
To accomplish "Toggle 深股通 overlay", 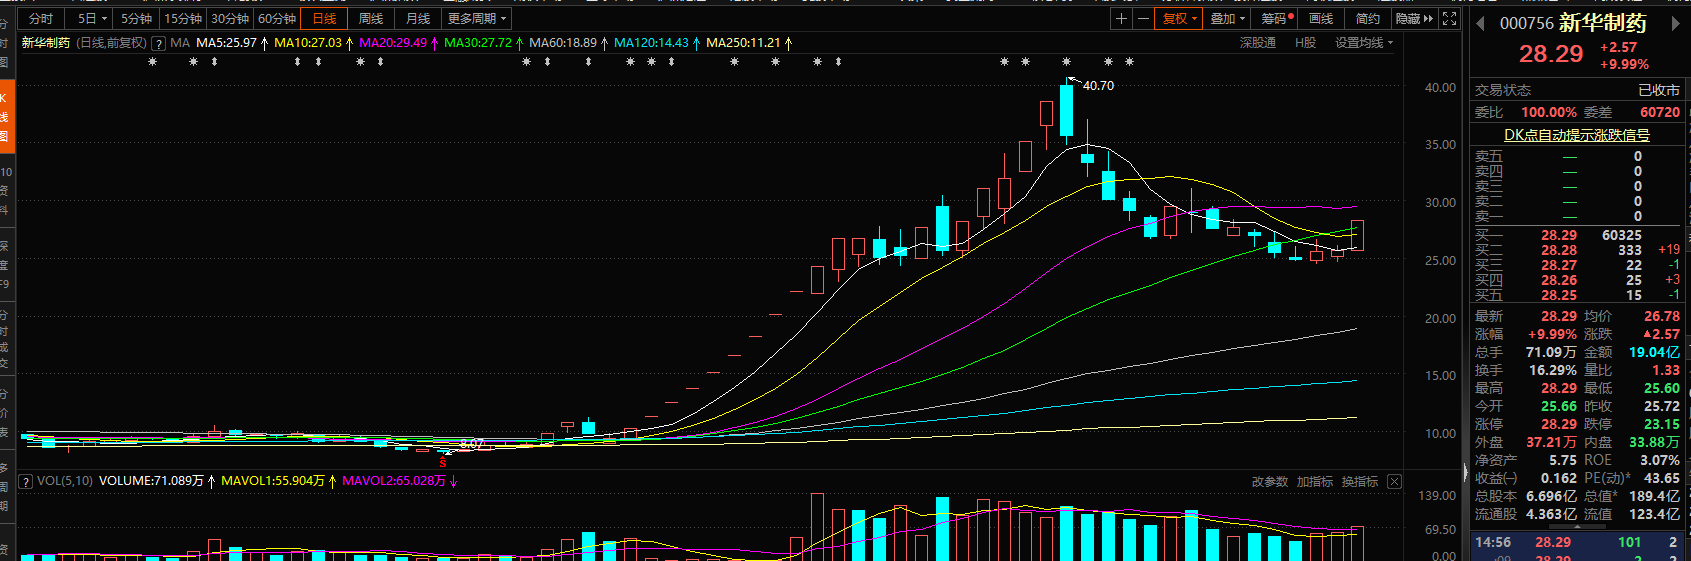I will coord(1257,43).
